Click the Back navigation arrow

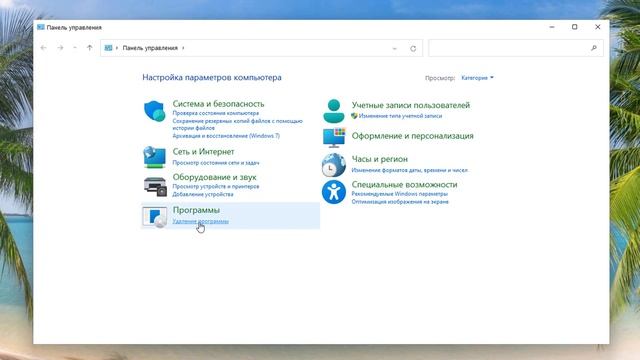click(x=44, y=48)
